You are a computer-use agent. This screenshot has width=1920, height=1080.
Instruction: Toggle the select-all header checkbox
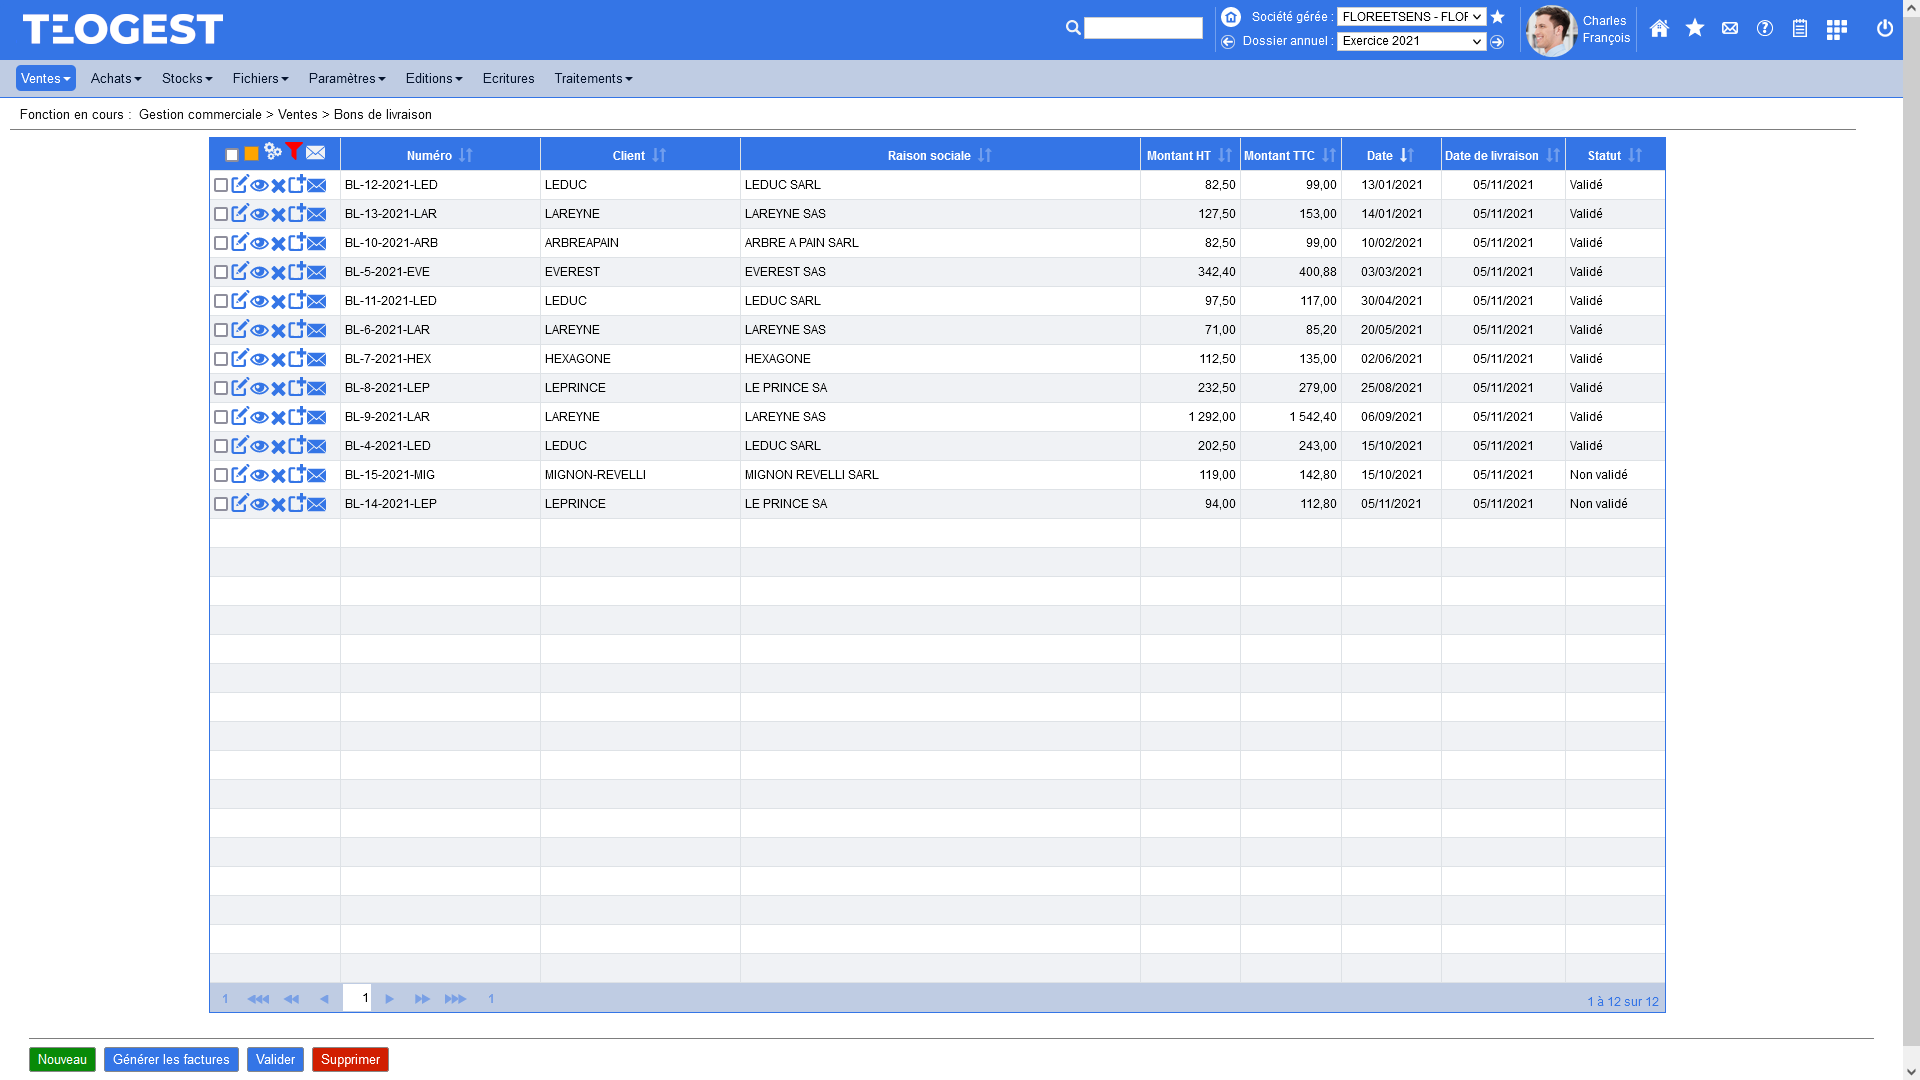232,155
